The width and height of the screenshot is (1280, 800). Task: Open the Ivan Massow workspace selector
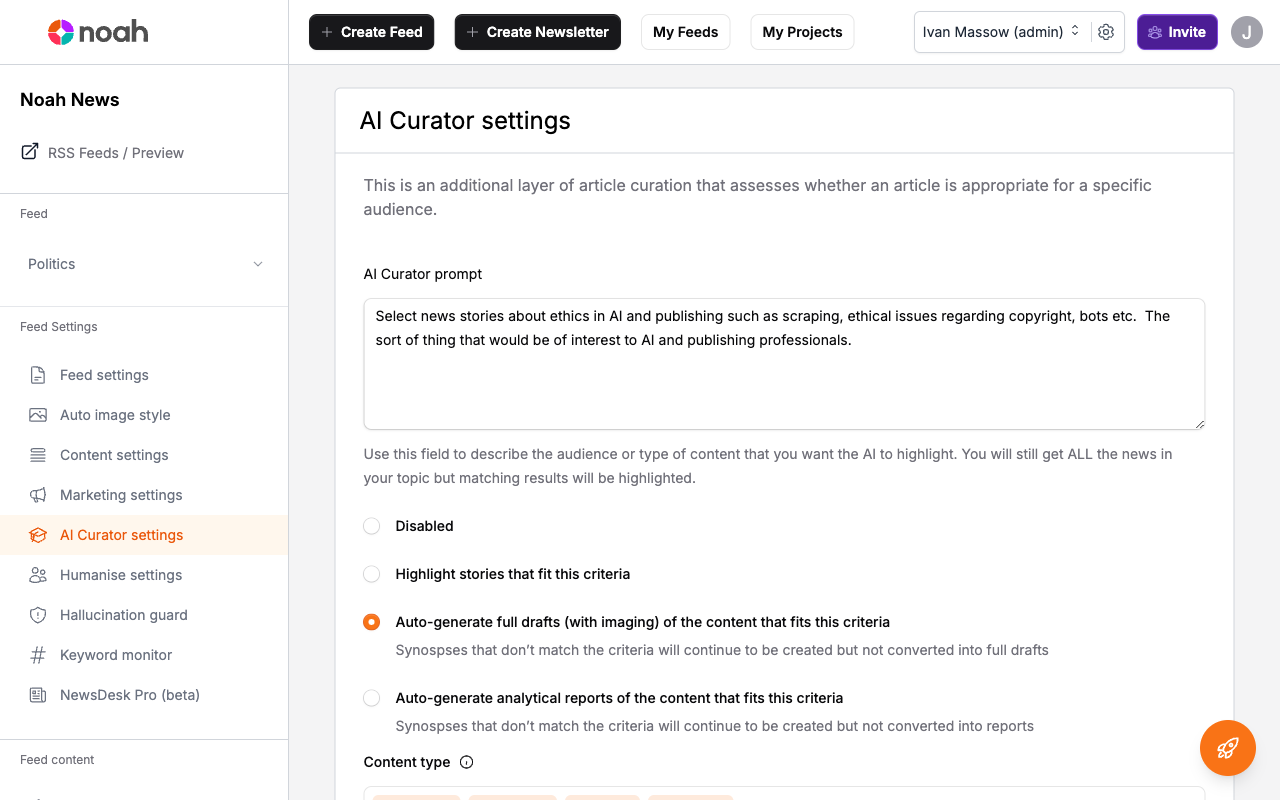pos(1000,32)
